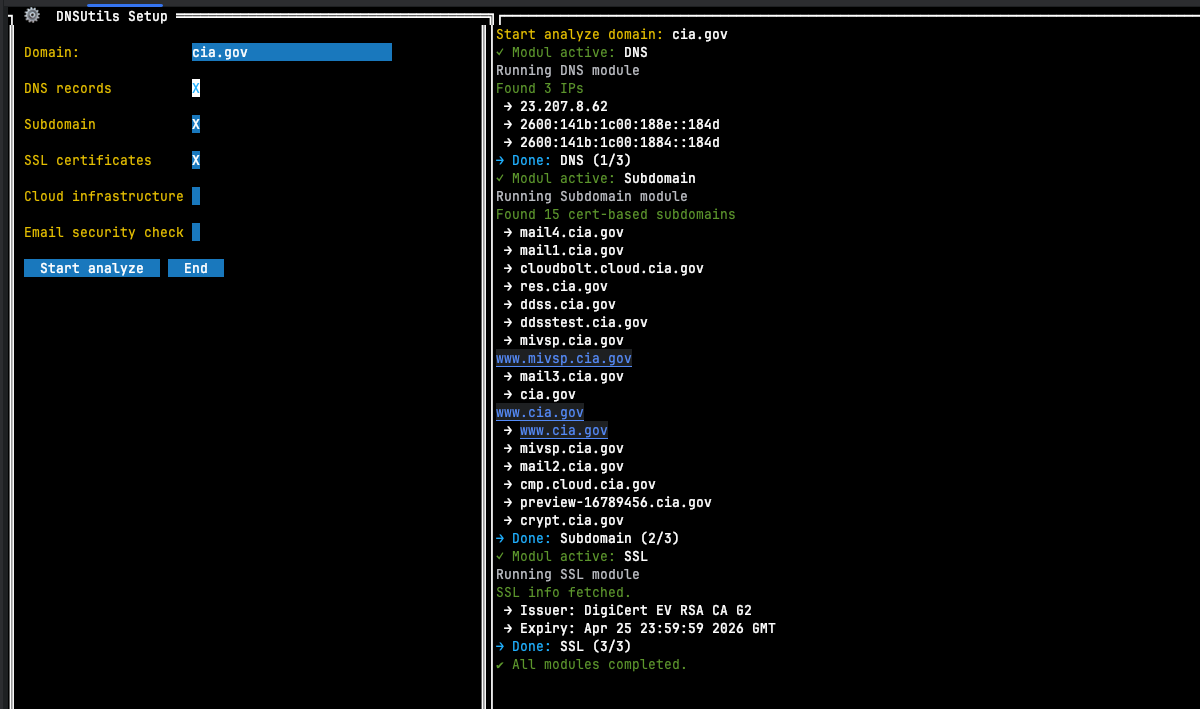1200x709 pixels.
Task: Click the 'Running SSL module' line
Action: [x=568, y=574]
